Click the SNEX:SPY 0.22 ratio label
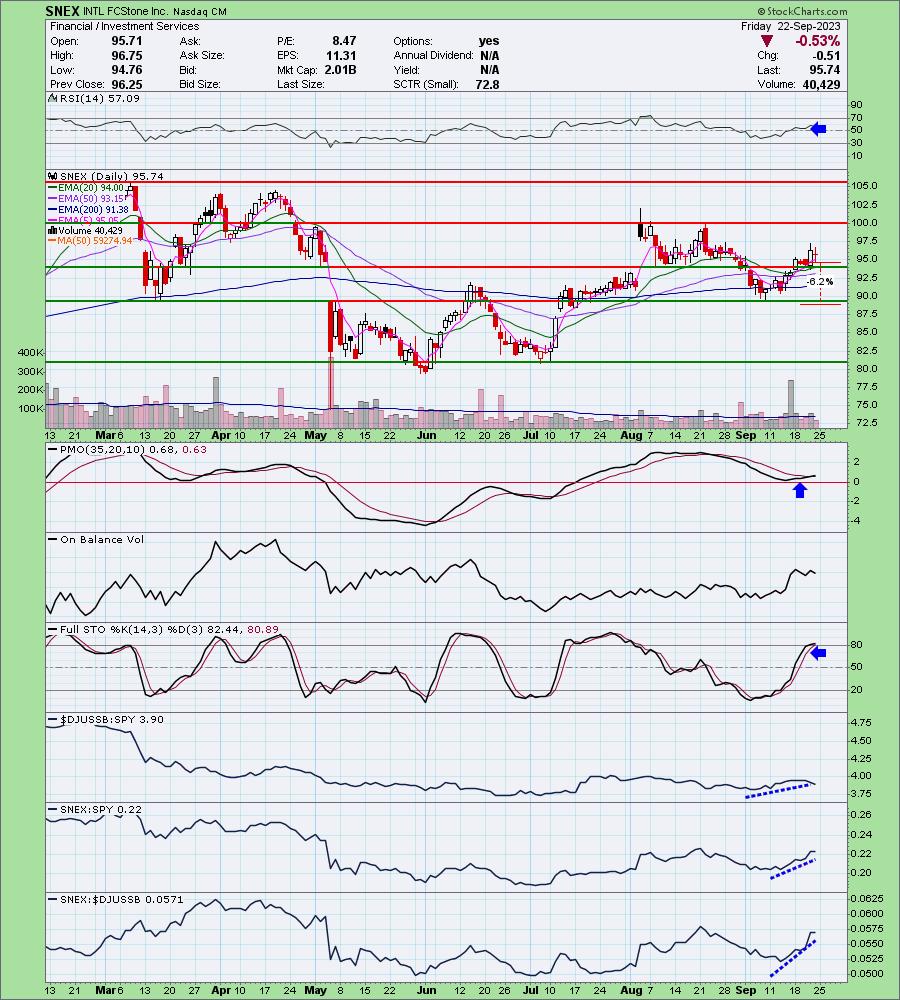This screenshot has width=900, height=1000. [x=96, y=809]
